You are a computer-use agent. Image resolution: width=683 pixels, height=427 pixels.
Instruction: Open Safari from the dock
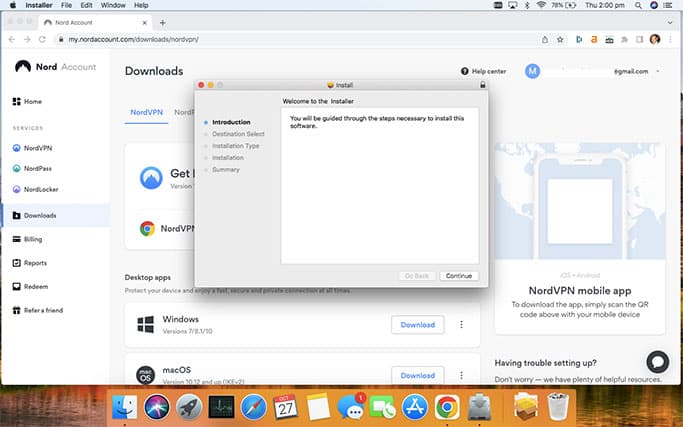coord(254,407)
